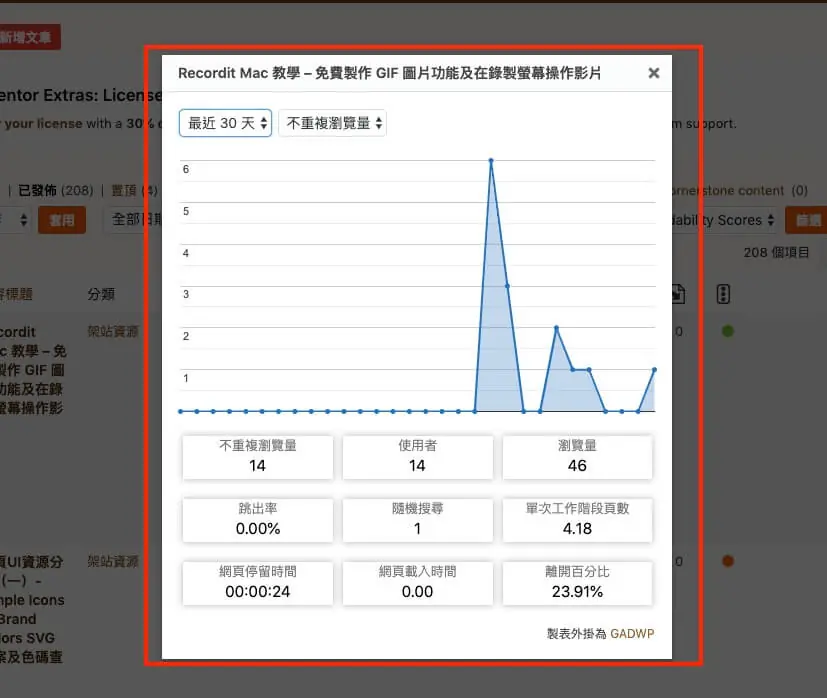Select the 使用者 14 stat card
Screen dimensions: 827x698
(417, 457)
